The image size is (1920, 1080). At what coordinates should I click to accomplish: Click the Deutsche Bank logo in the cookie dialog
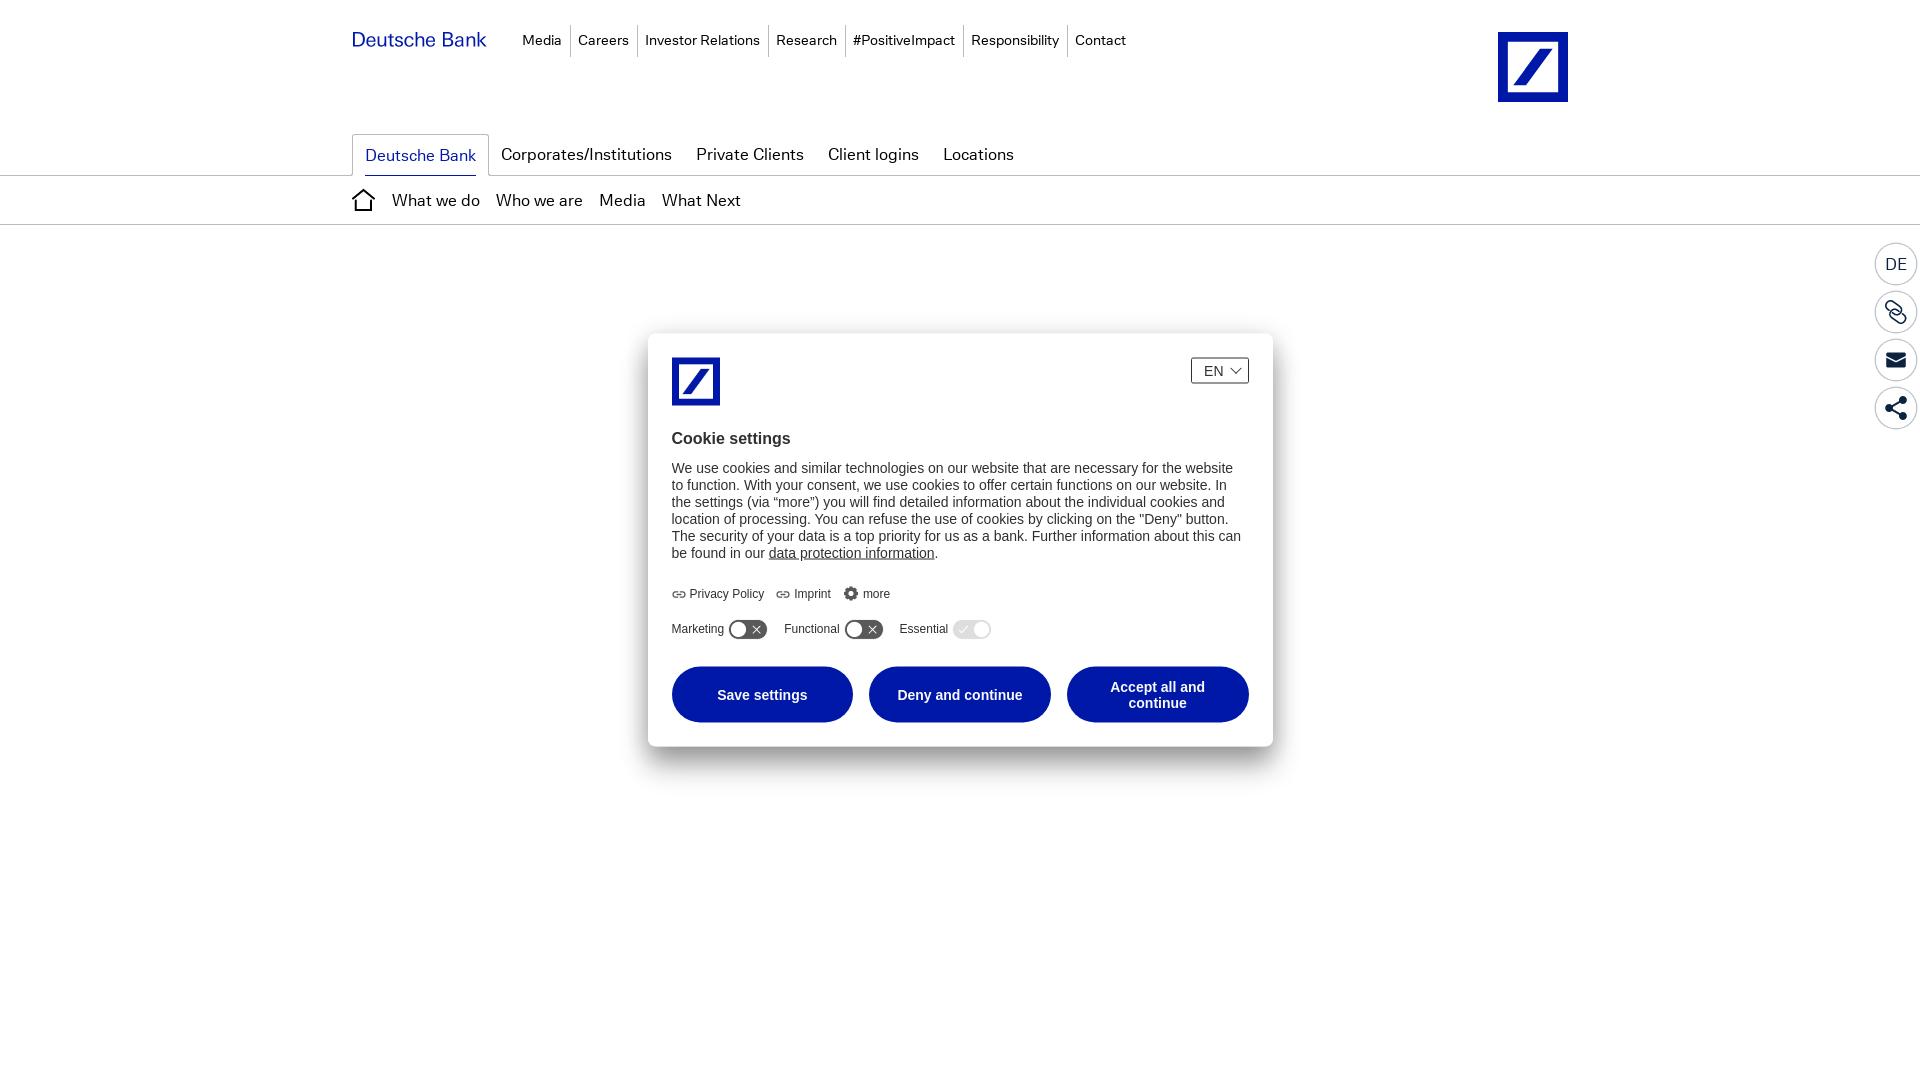coord(695,381)
